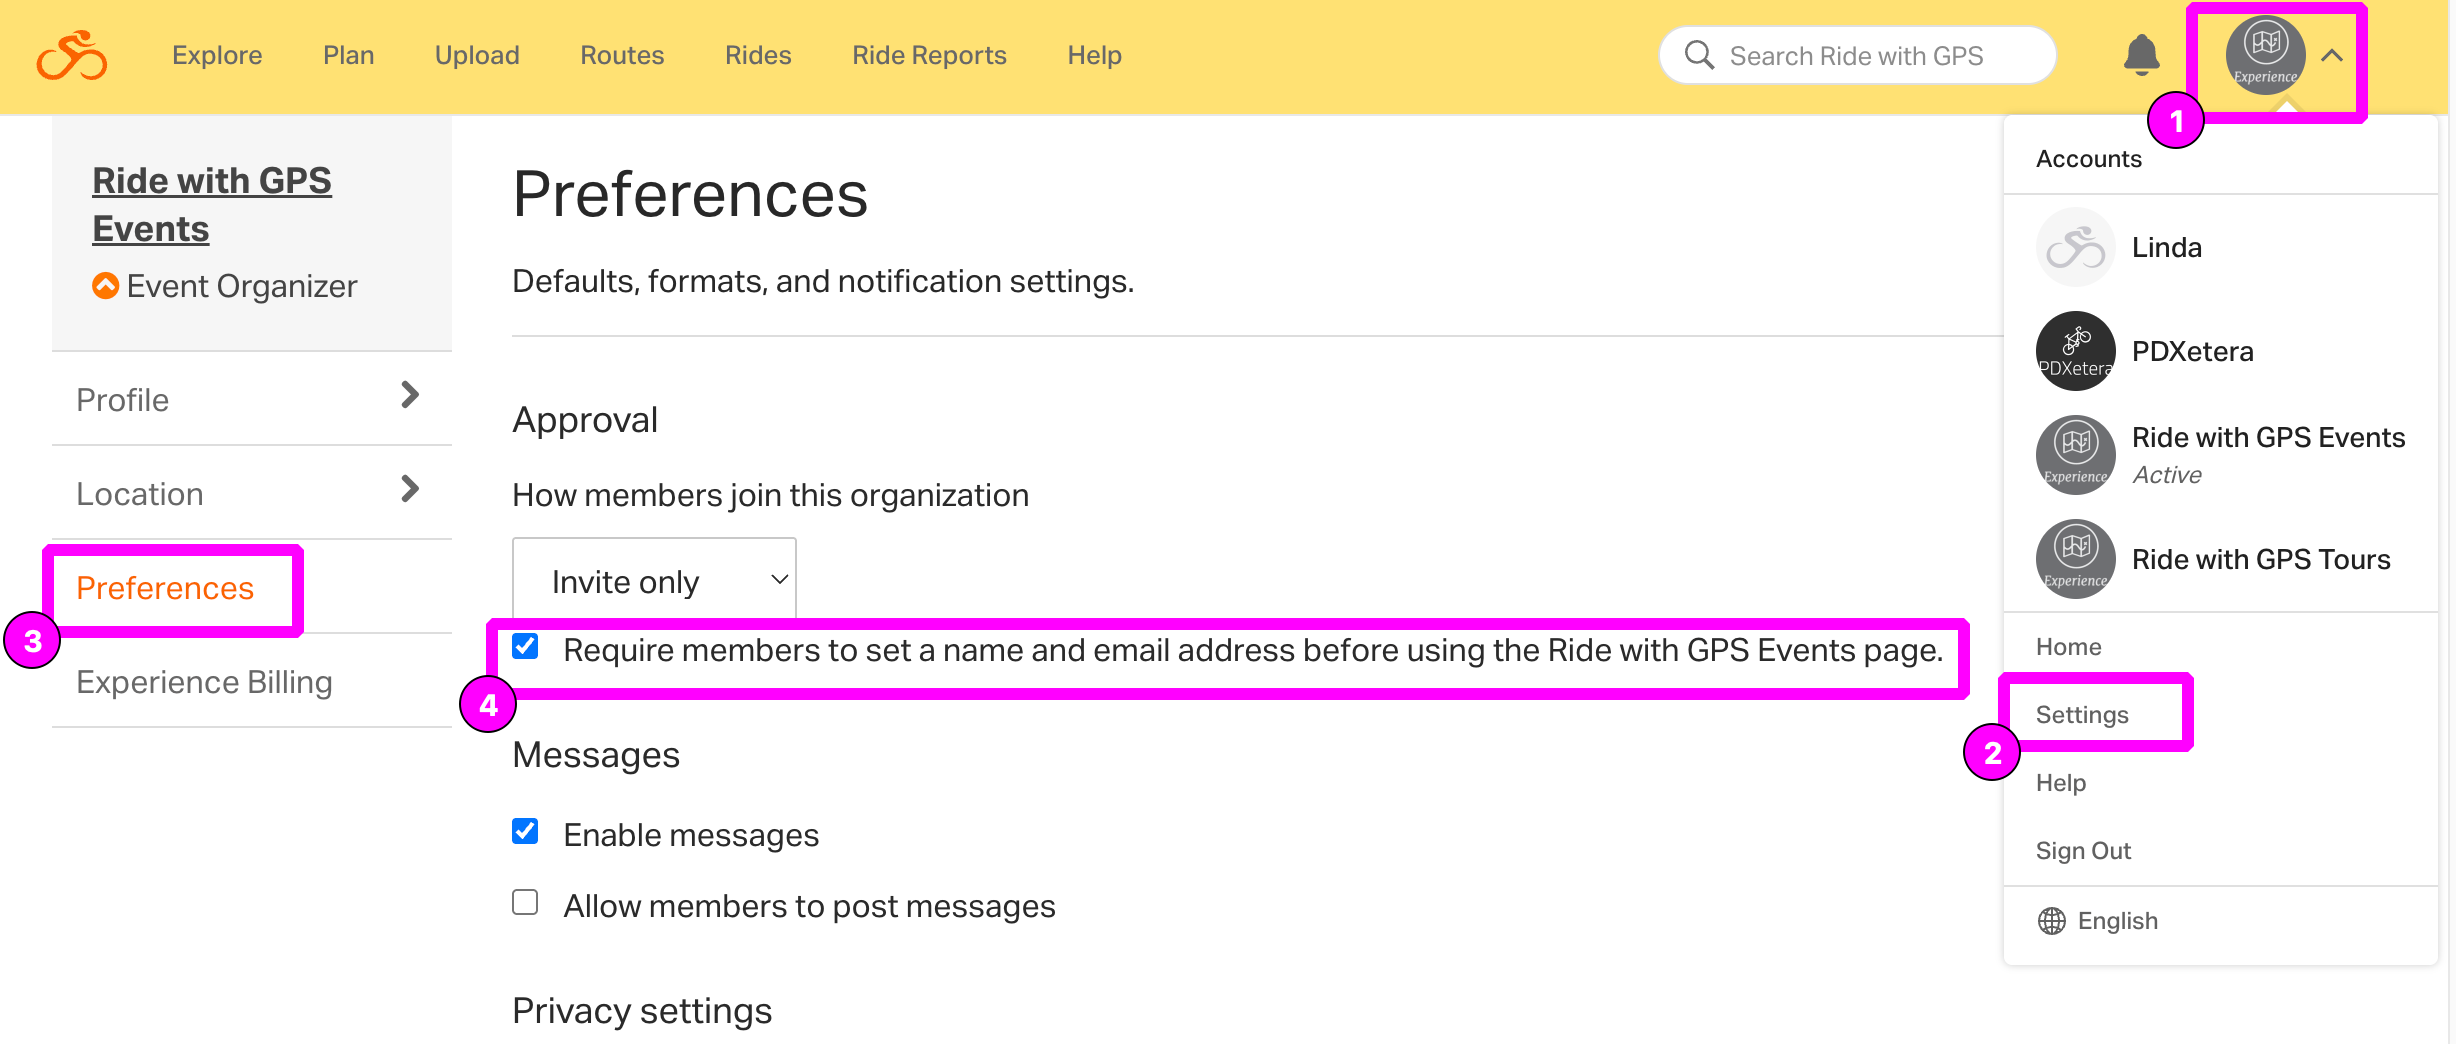Open Help in the top navigation bar

(x=1094, y=55)
